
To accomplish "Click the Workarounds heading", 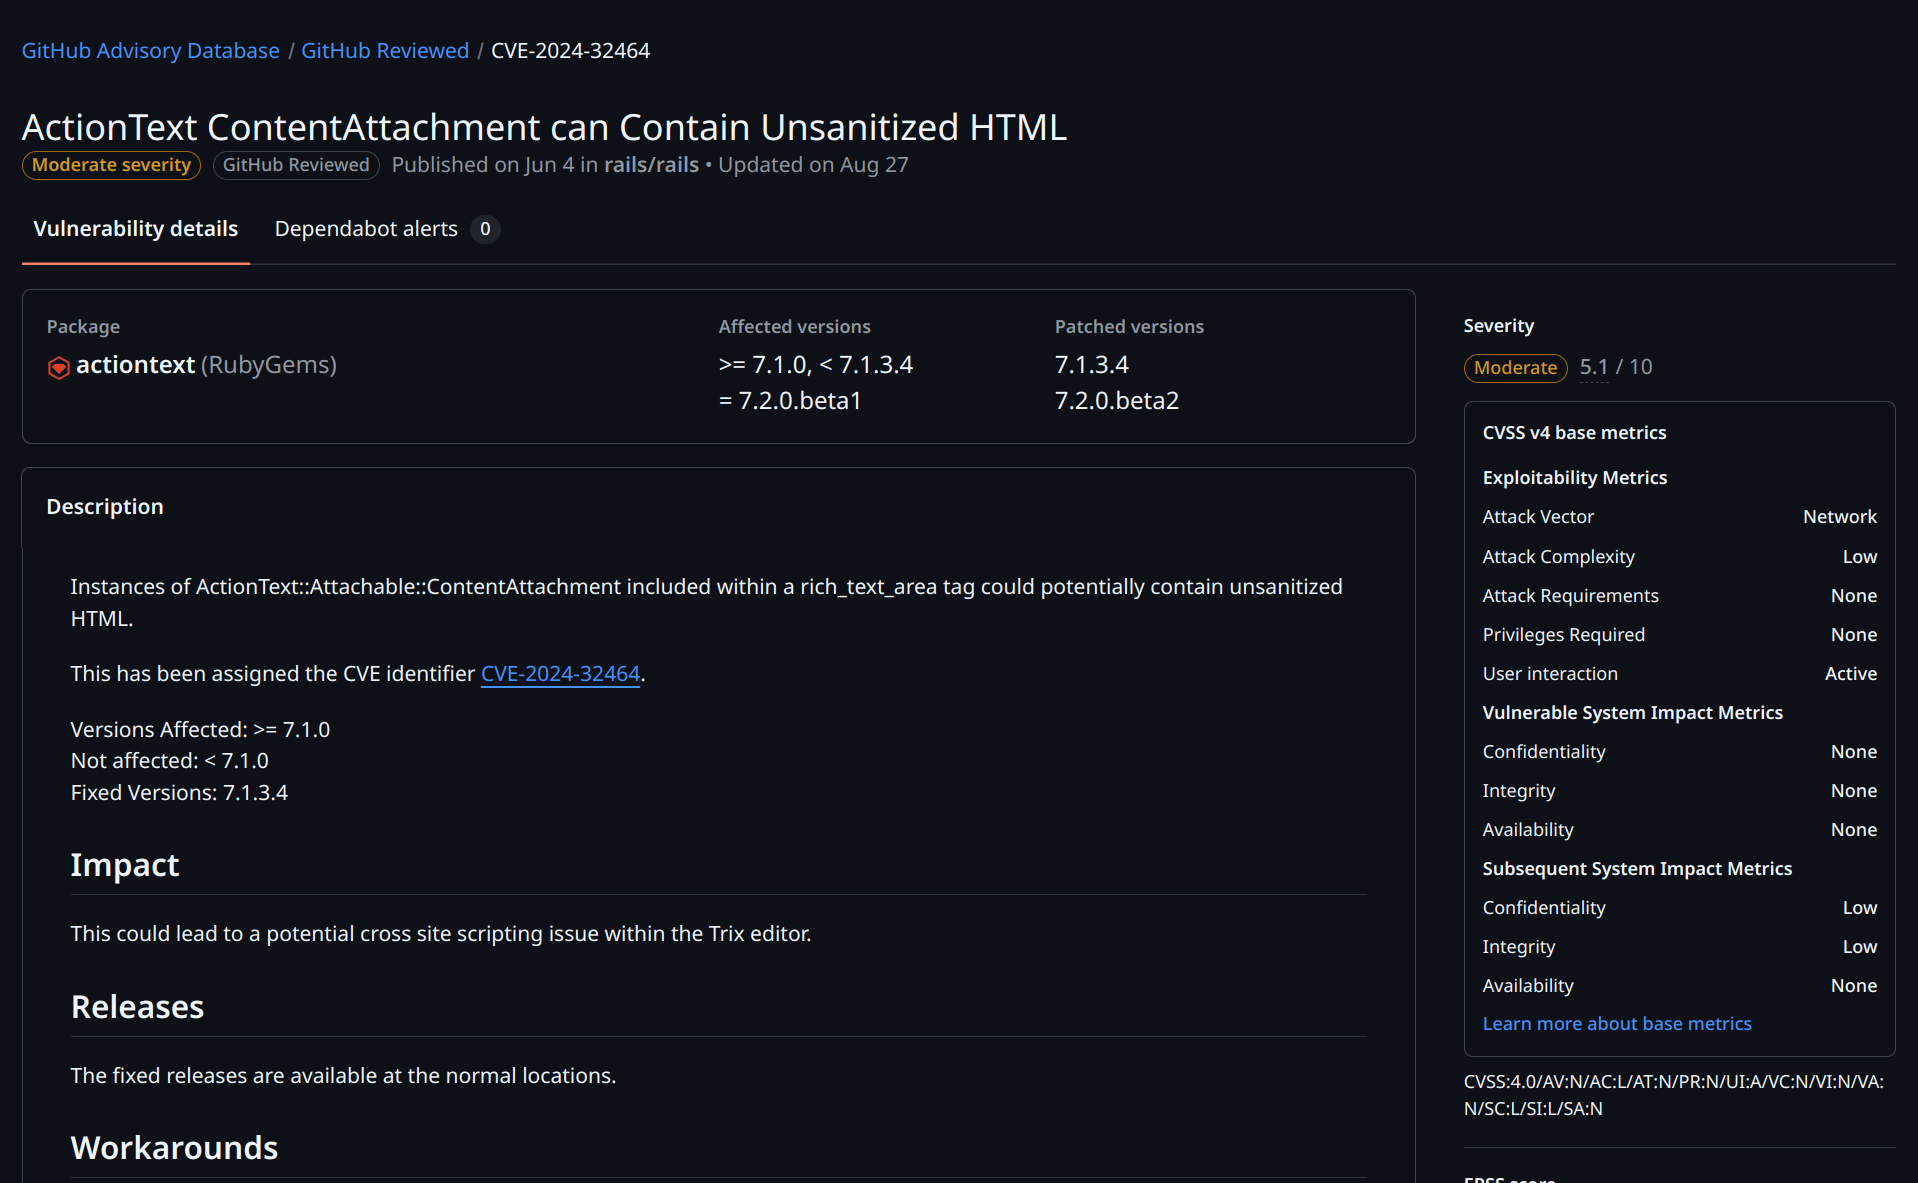I will [175, 1148].
